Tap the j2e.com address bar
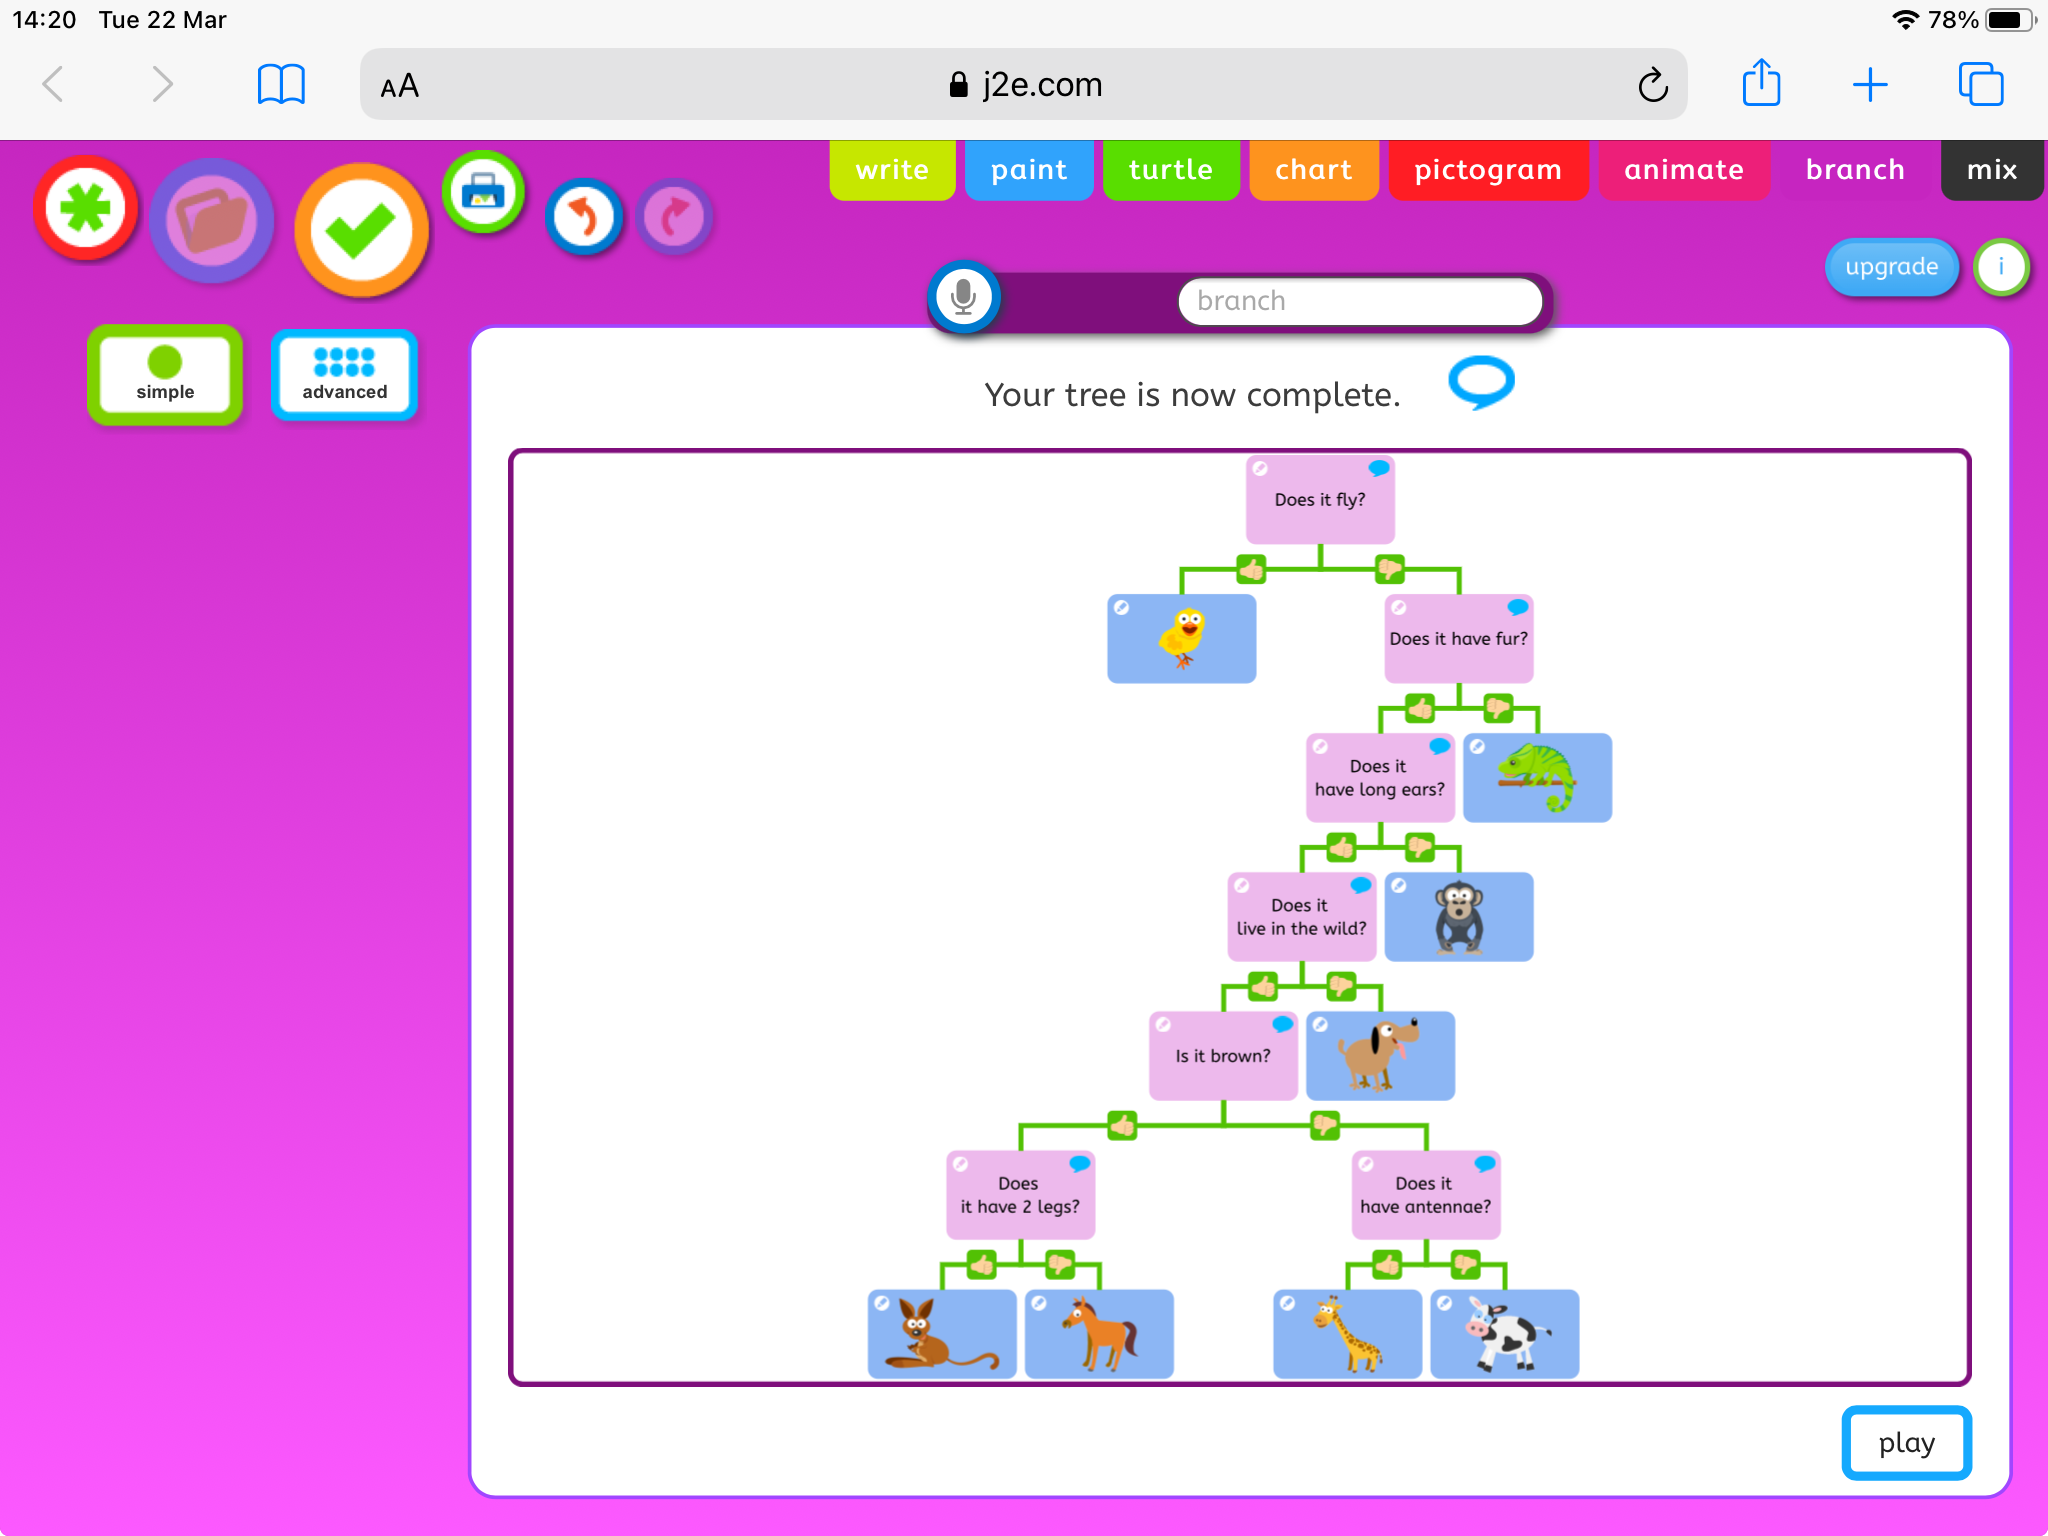The height and width of the screenshot is (1536, 2048). (x=1024, y=84)
